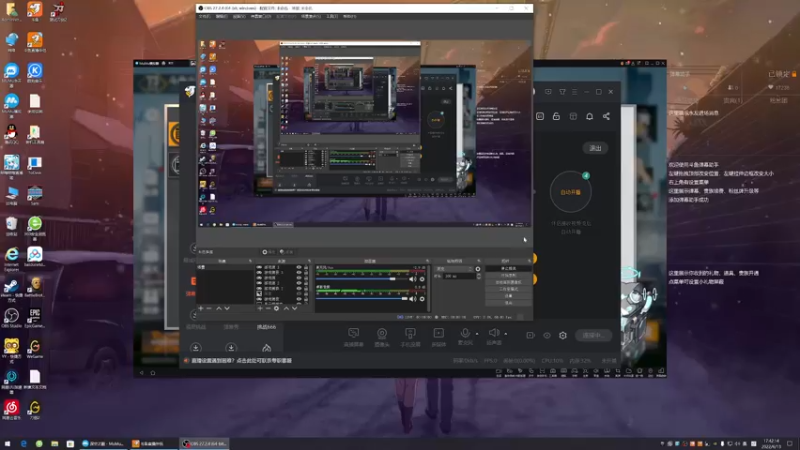Click layout box icon beside the bell

(x=573, y=116)
